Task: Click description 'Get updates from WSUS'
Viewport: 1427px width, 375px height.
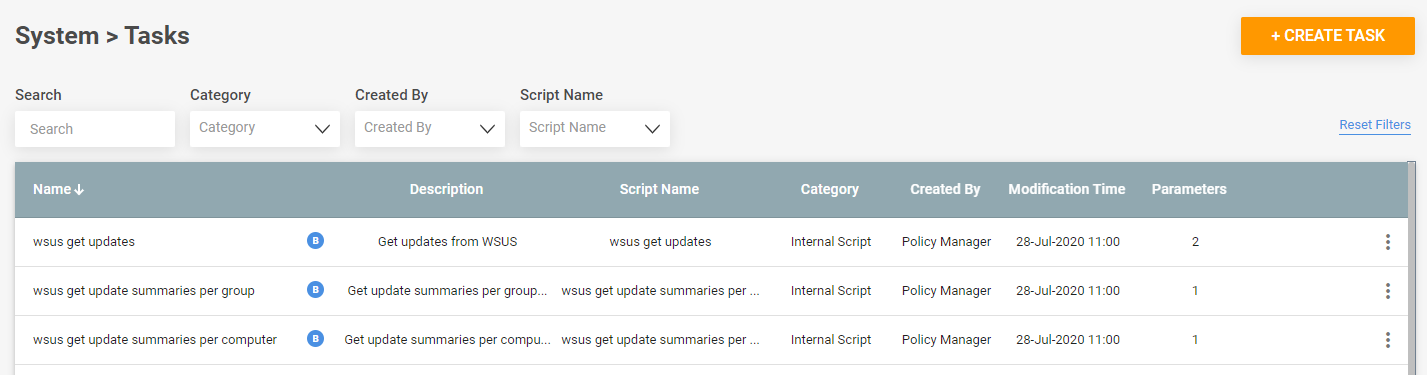Action: pyautogui.click(x=447, y=242)
